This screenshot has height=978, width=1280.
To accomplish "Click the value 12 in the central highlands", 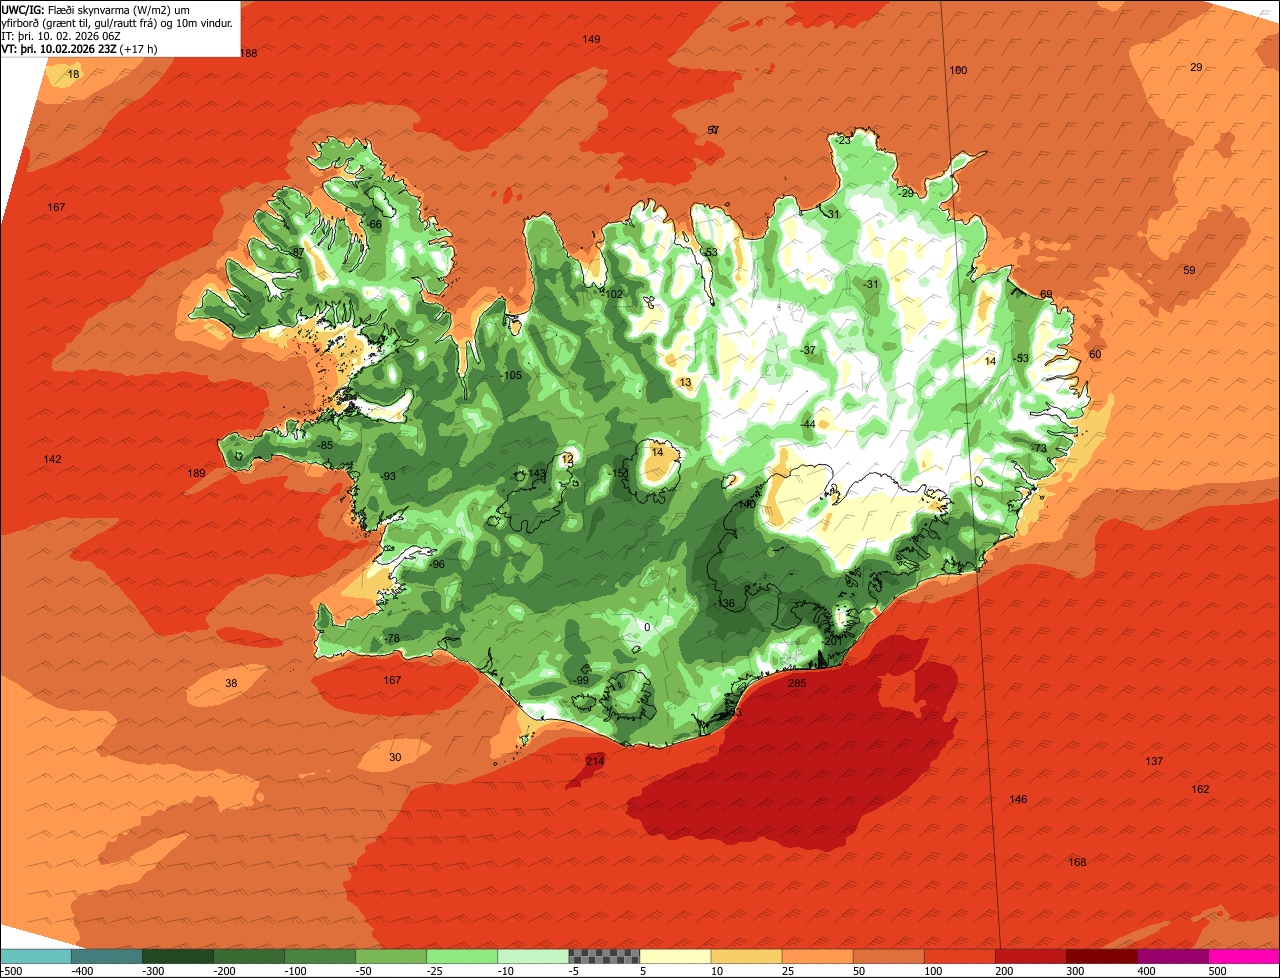I will pyautogui.click(x=568, y=458).
